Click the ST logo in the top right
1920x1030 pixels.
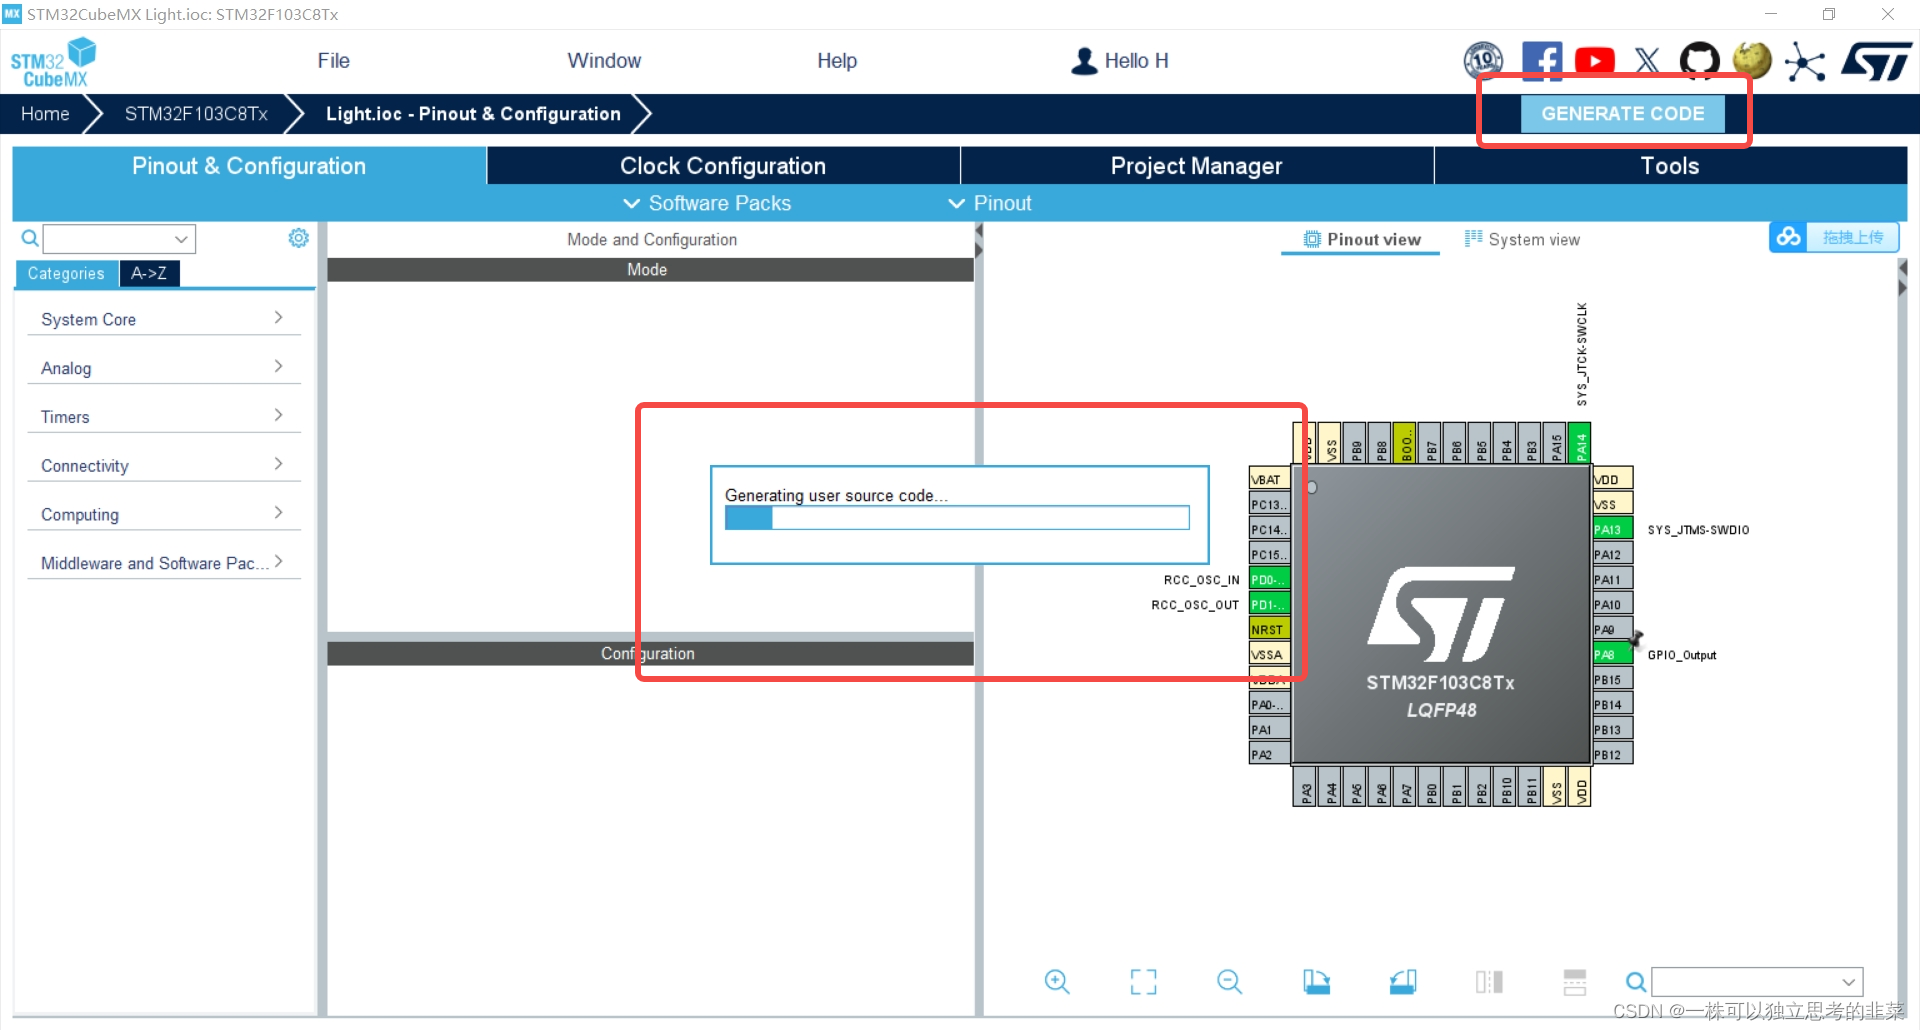[1876, 60]
